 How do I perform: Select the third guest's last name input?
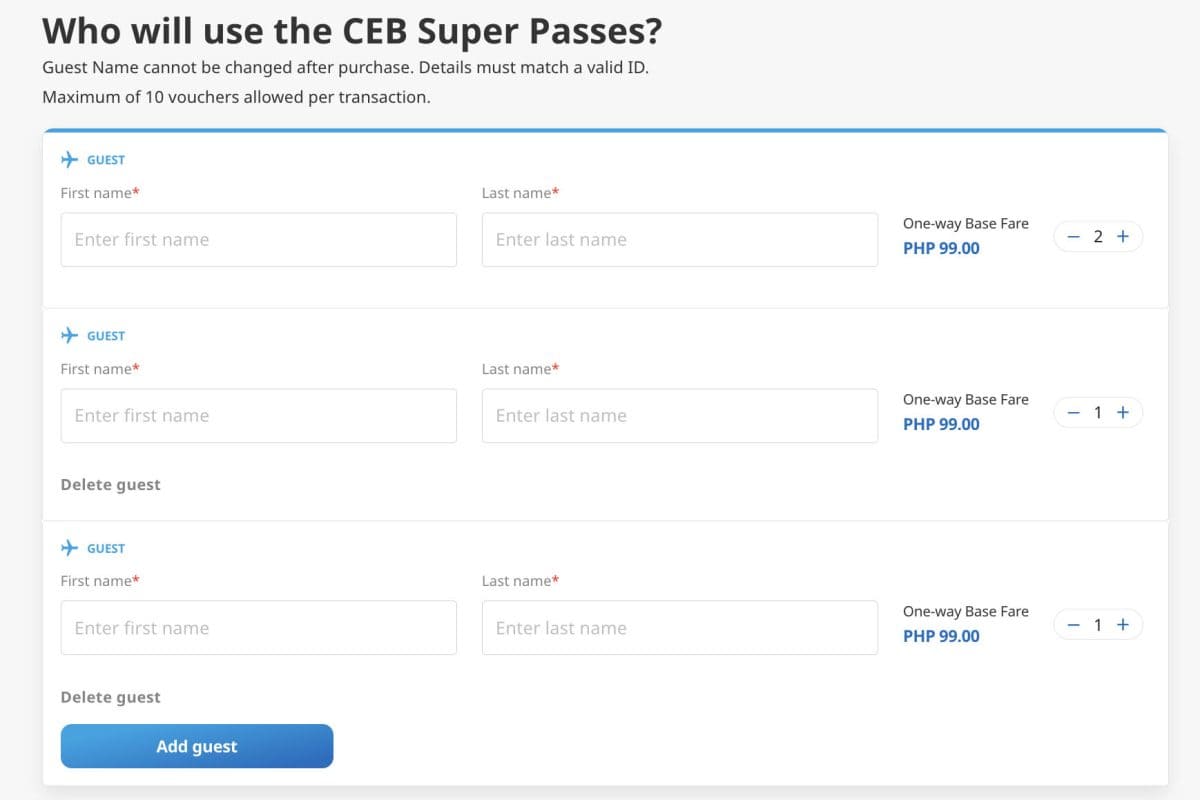[679, 628]
